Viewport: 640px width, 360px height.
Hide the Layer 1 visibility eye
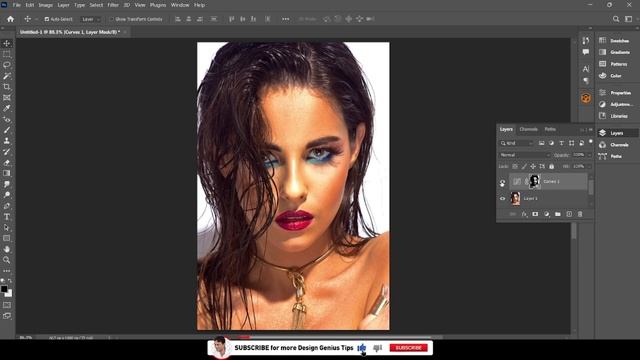click(502, 199)
